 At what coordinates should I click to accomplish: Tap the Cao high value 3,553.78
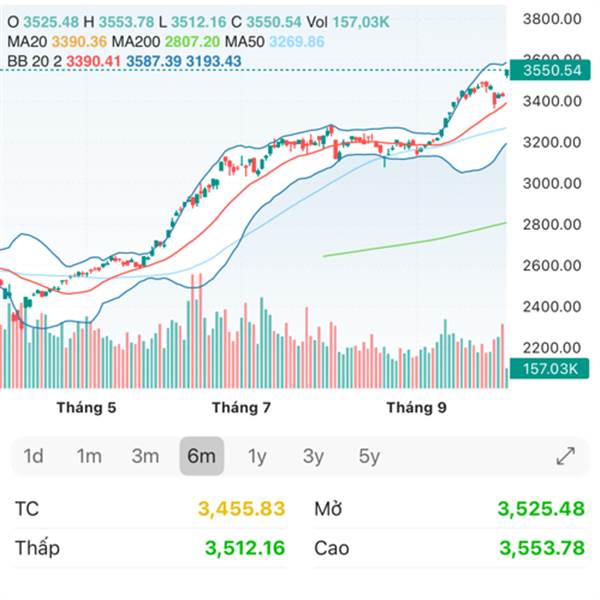pyautogui.click(x=540, y=548)
